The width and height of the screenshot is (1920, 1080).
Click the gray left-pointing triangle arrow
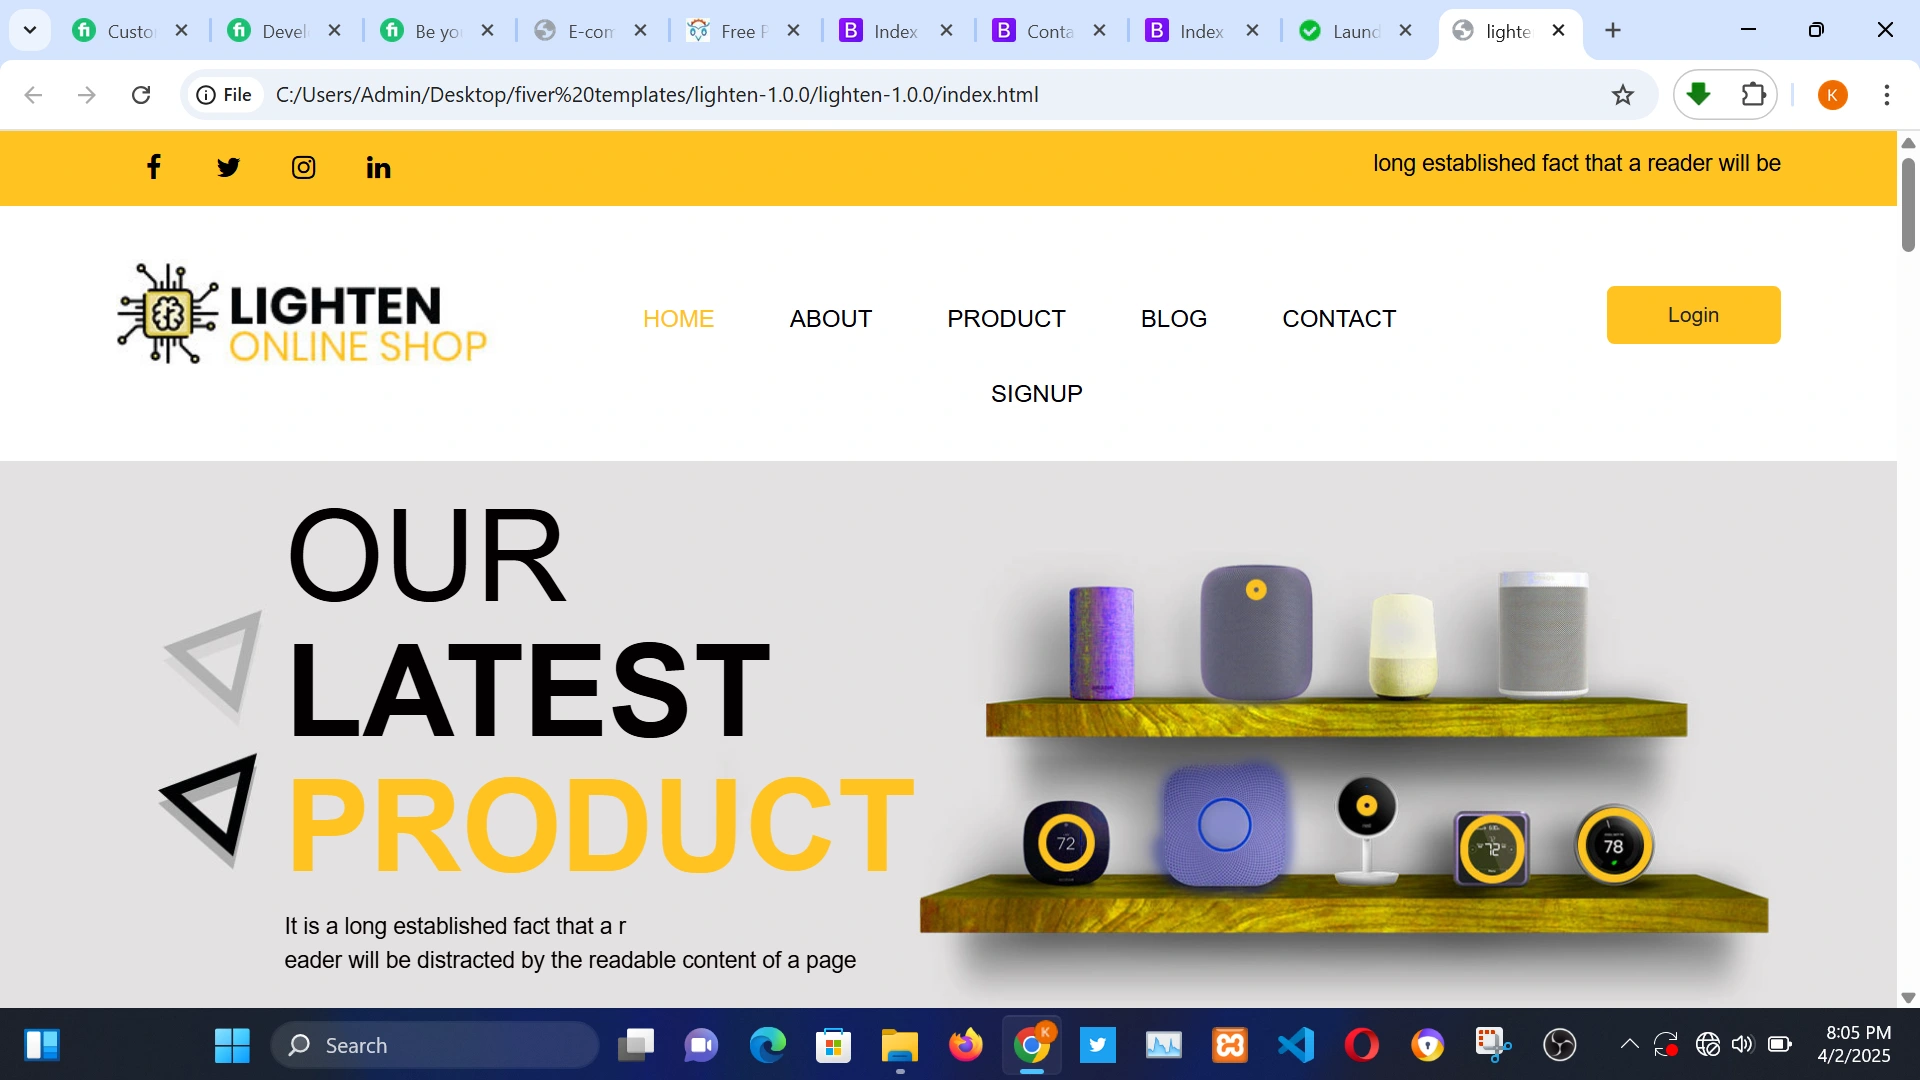pyautogui.click(x=213, y=665)
